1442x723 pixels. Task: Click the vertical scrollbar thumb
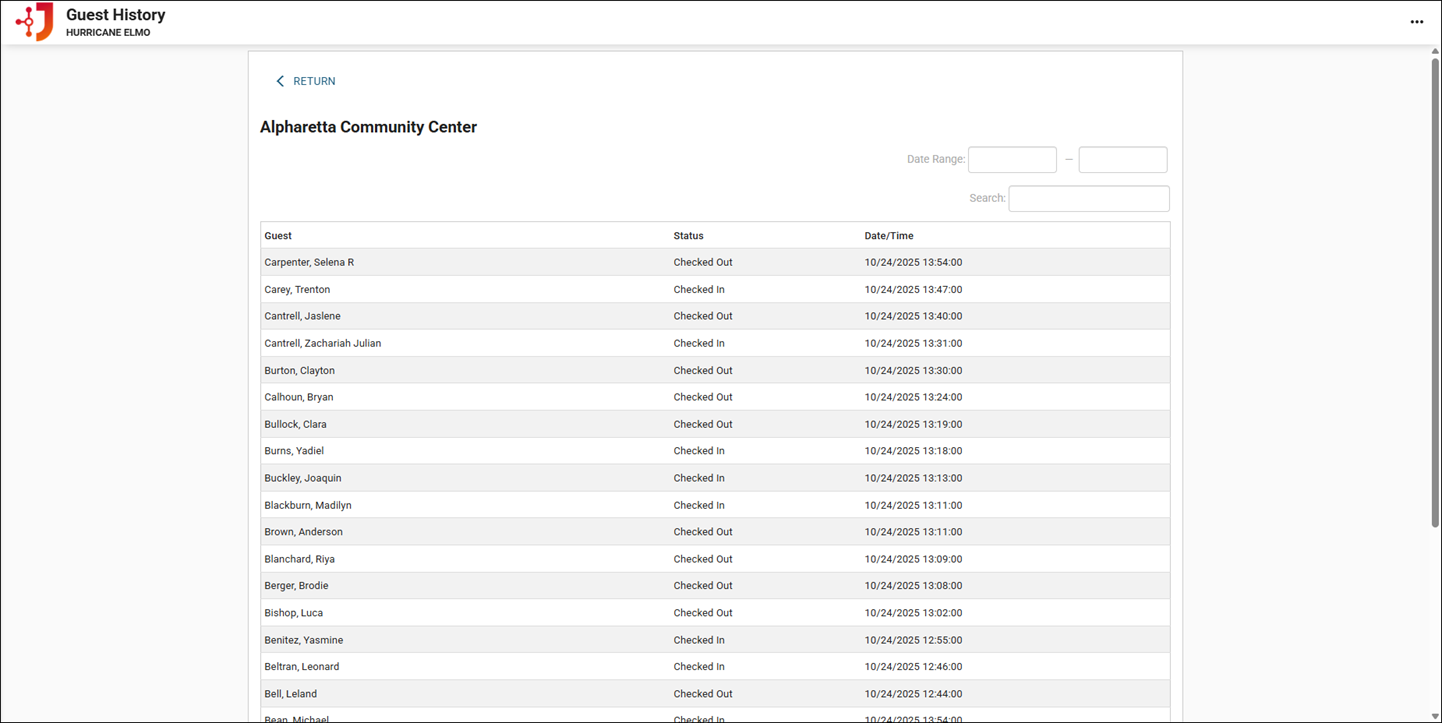pos(1435,290)
